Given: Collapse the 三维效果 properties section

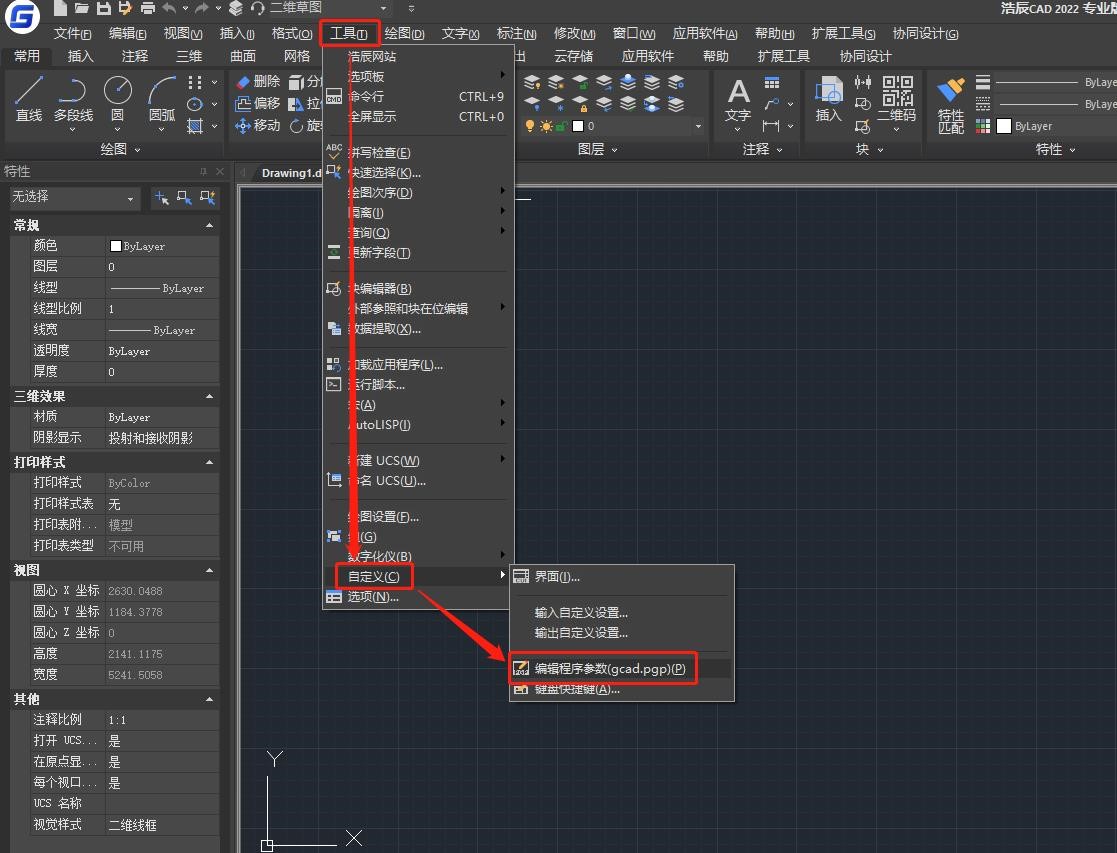Looking at the screenshot, I should 209,396.
